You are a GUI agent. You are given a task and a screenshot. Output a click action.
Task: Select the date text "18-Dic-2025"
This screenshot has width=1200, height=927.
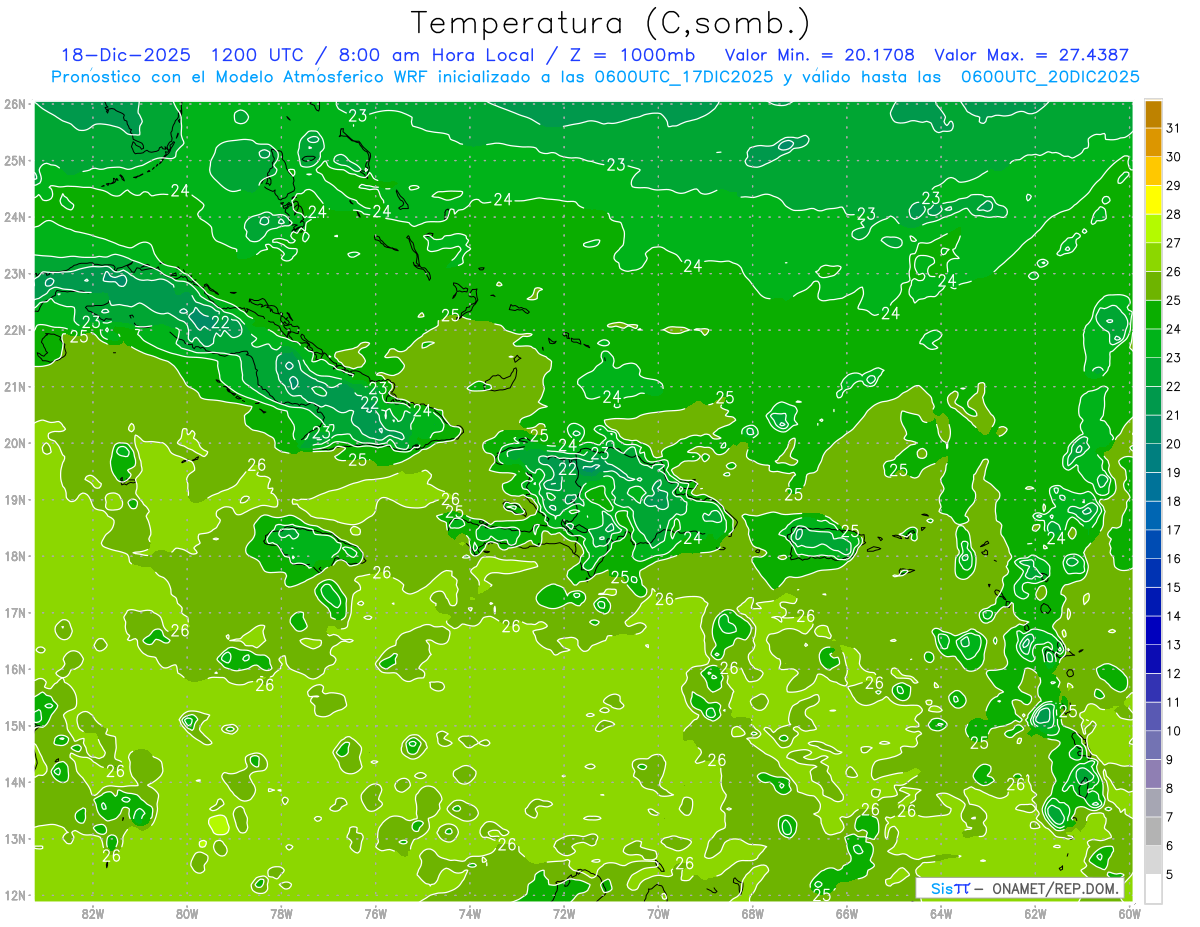[127, 55]
